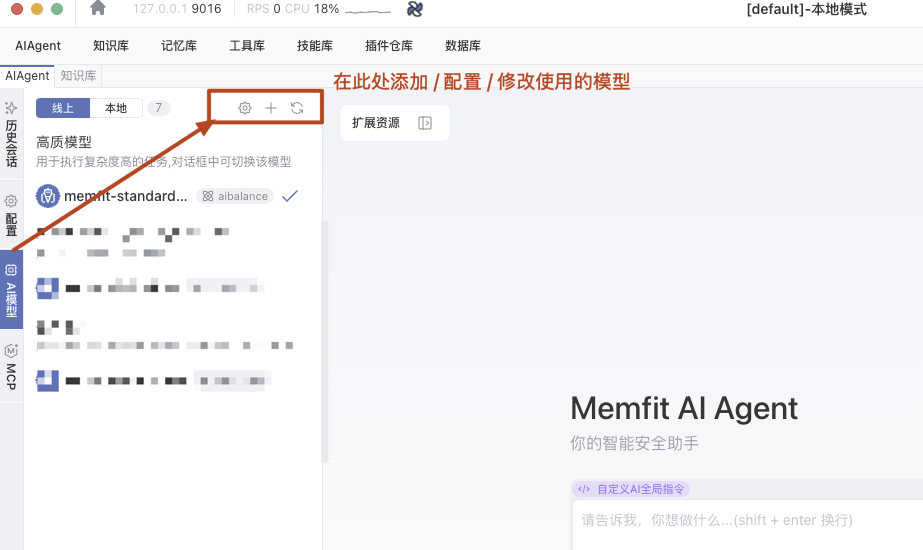Click the address 127.0.0.1 9016
Screen dimensions: 923x550
(x=177, y=9)
